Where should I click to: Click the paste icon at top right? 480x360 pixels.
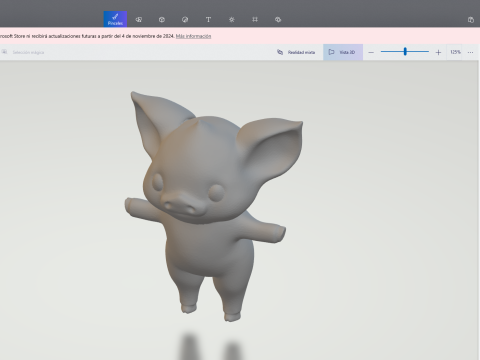471,20
